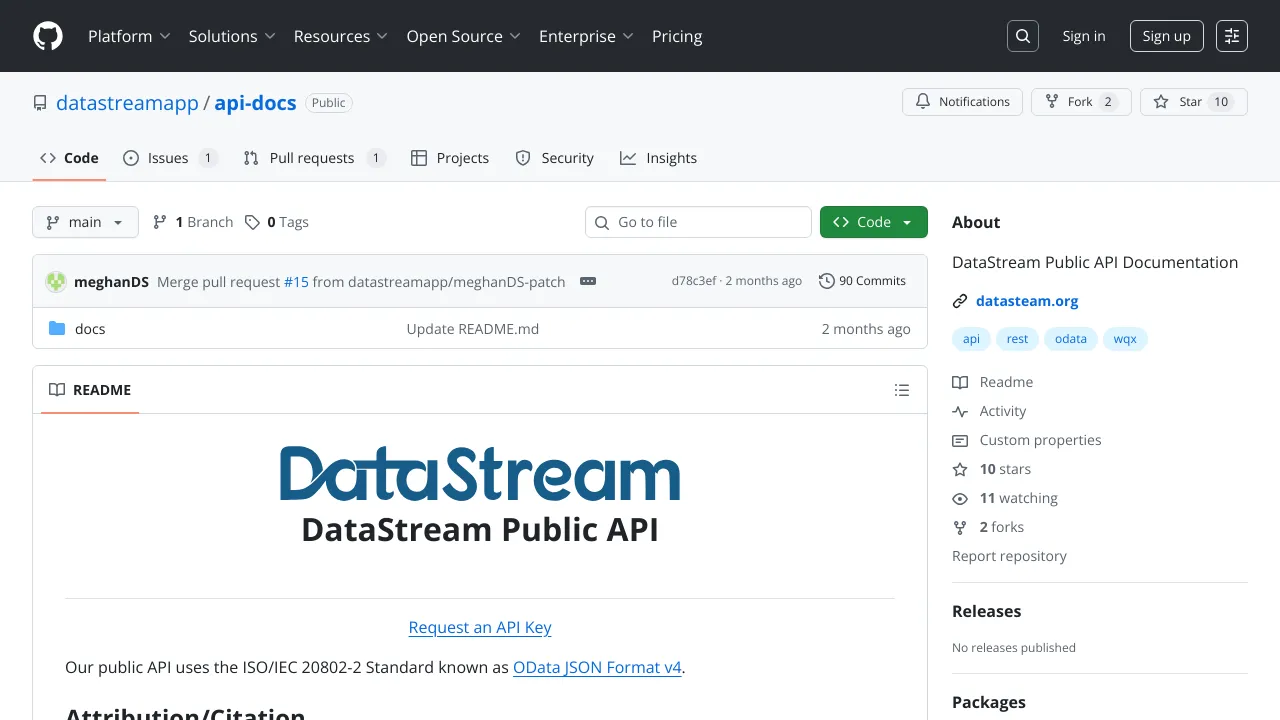Viewport: 1280px width, 720px height.
Task: Star the api-docs repository
Action: (x=1193, y=102)
